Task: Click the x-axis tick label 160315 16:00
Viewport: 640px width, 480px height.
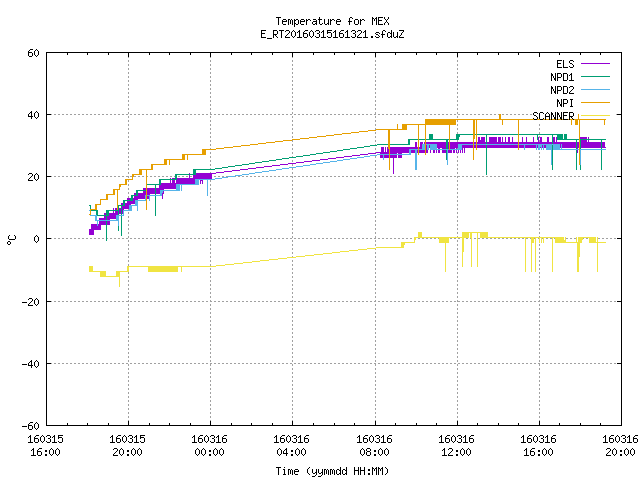Action: click(x=45, y=446)
